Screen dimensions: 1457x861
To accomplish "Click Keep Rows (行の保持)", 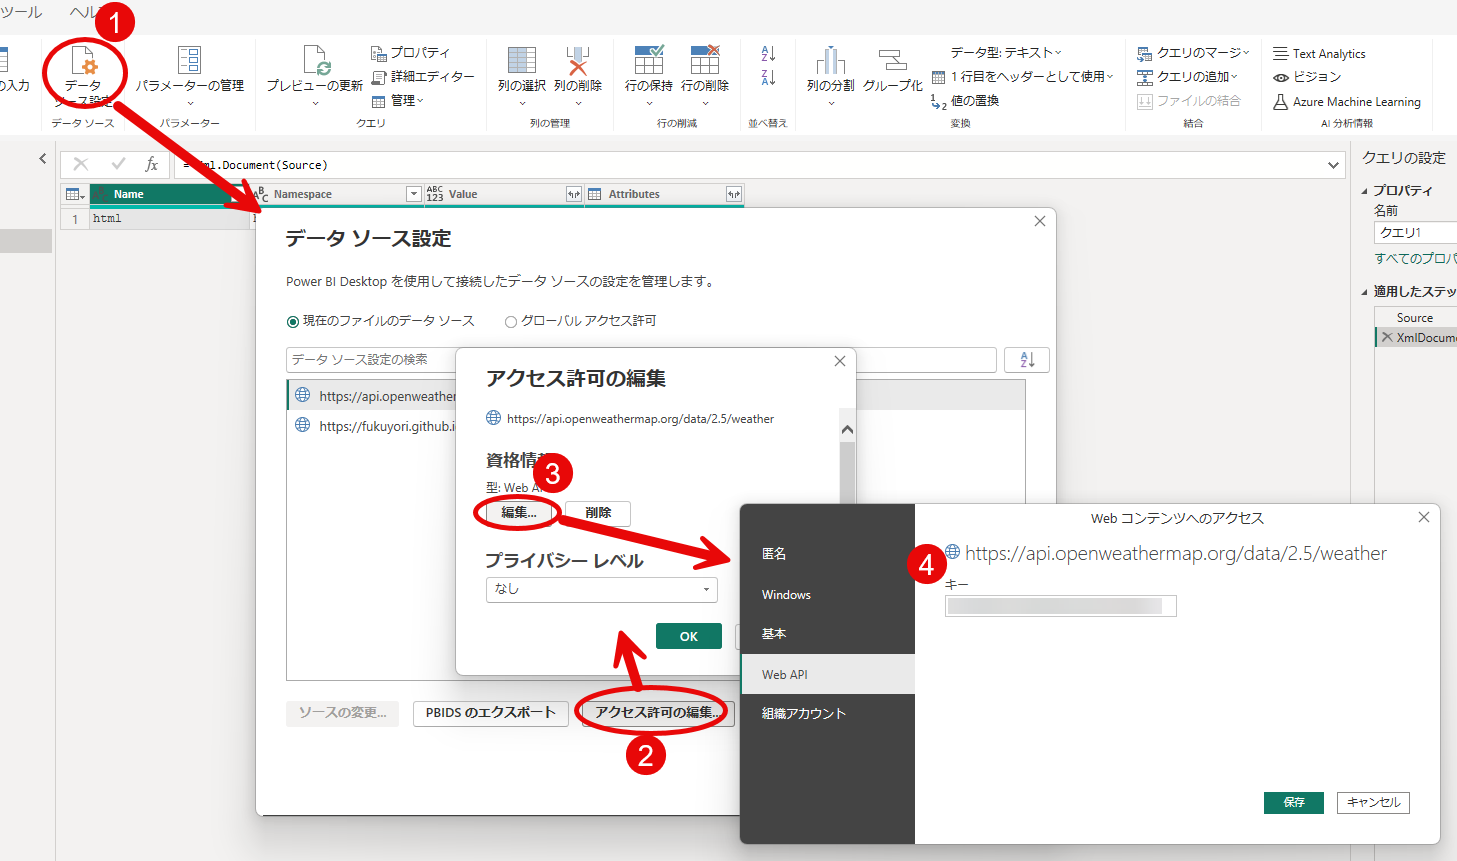I will pyautogui.click(x=649, y=76).
